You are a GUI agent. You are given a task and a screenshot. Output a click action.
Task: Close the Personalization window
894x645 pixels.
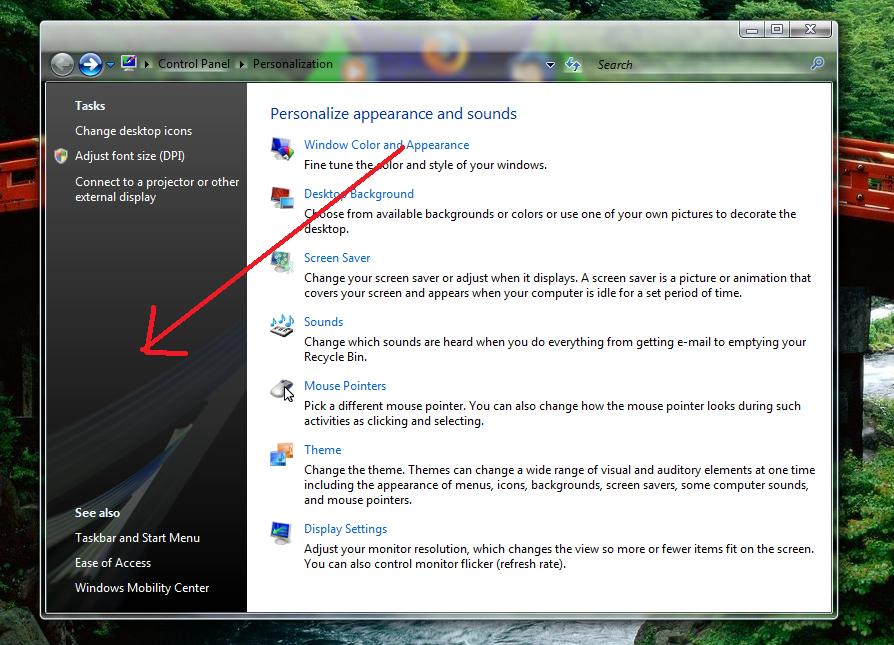click(810, 30)
